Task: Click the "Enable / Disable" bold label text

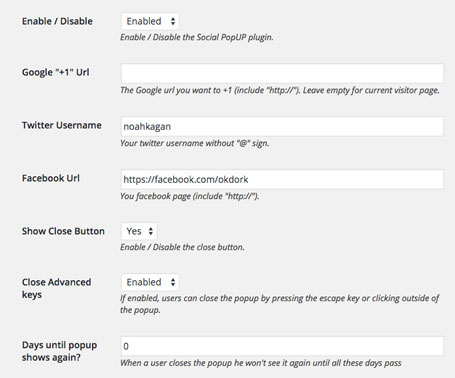Action: 57,21
